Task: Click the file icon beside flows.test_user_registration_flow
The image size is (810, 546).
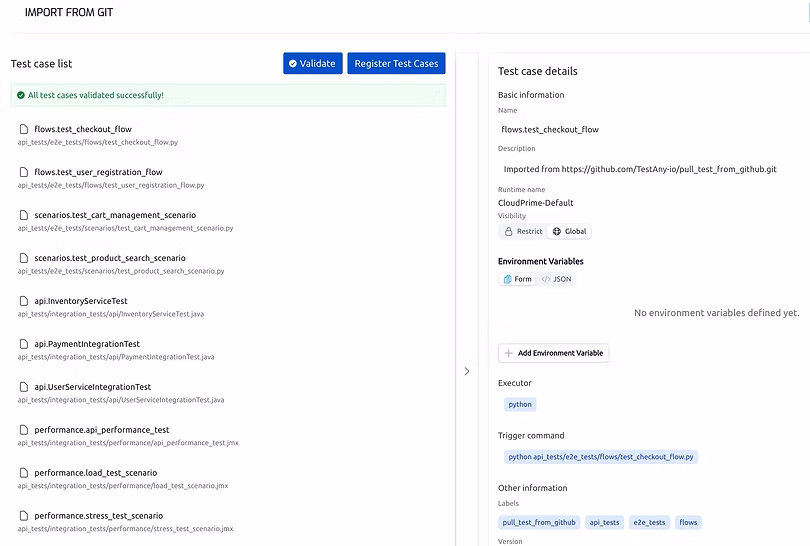Action: click(24, 172)
